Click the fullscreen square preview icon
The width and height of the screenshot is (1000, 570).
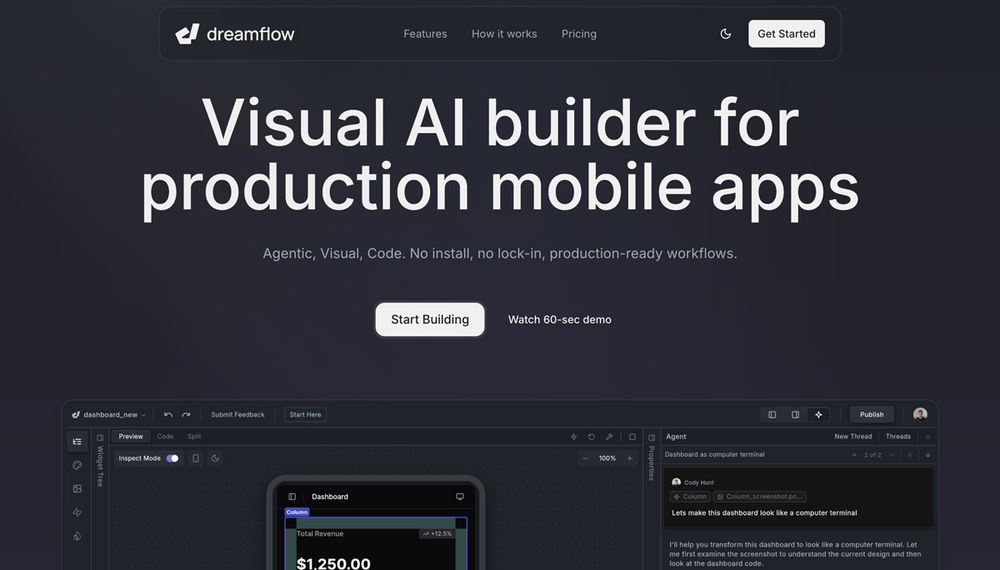pos(632,437)
